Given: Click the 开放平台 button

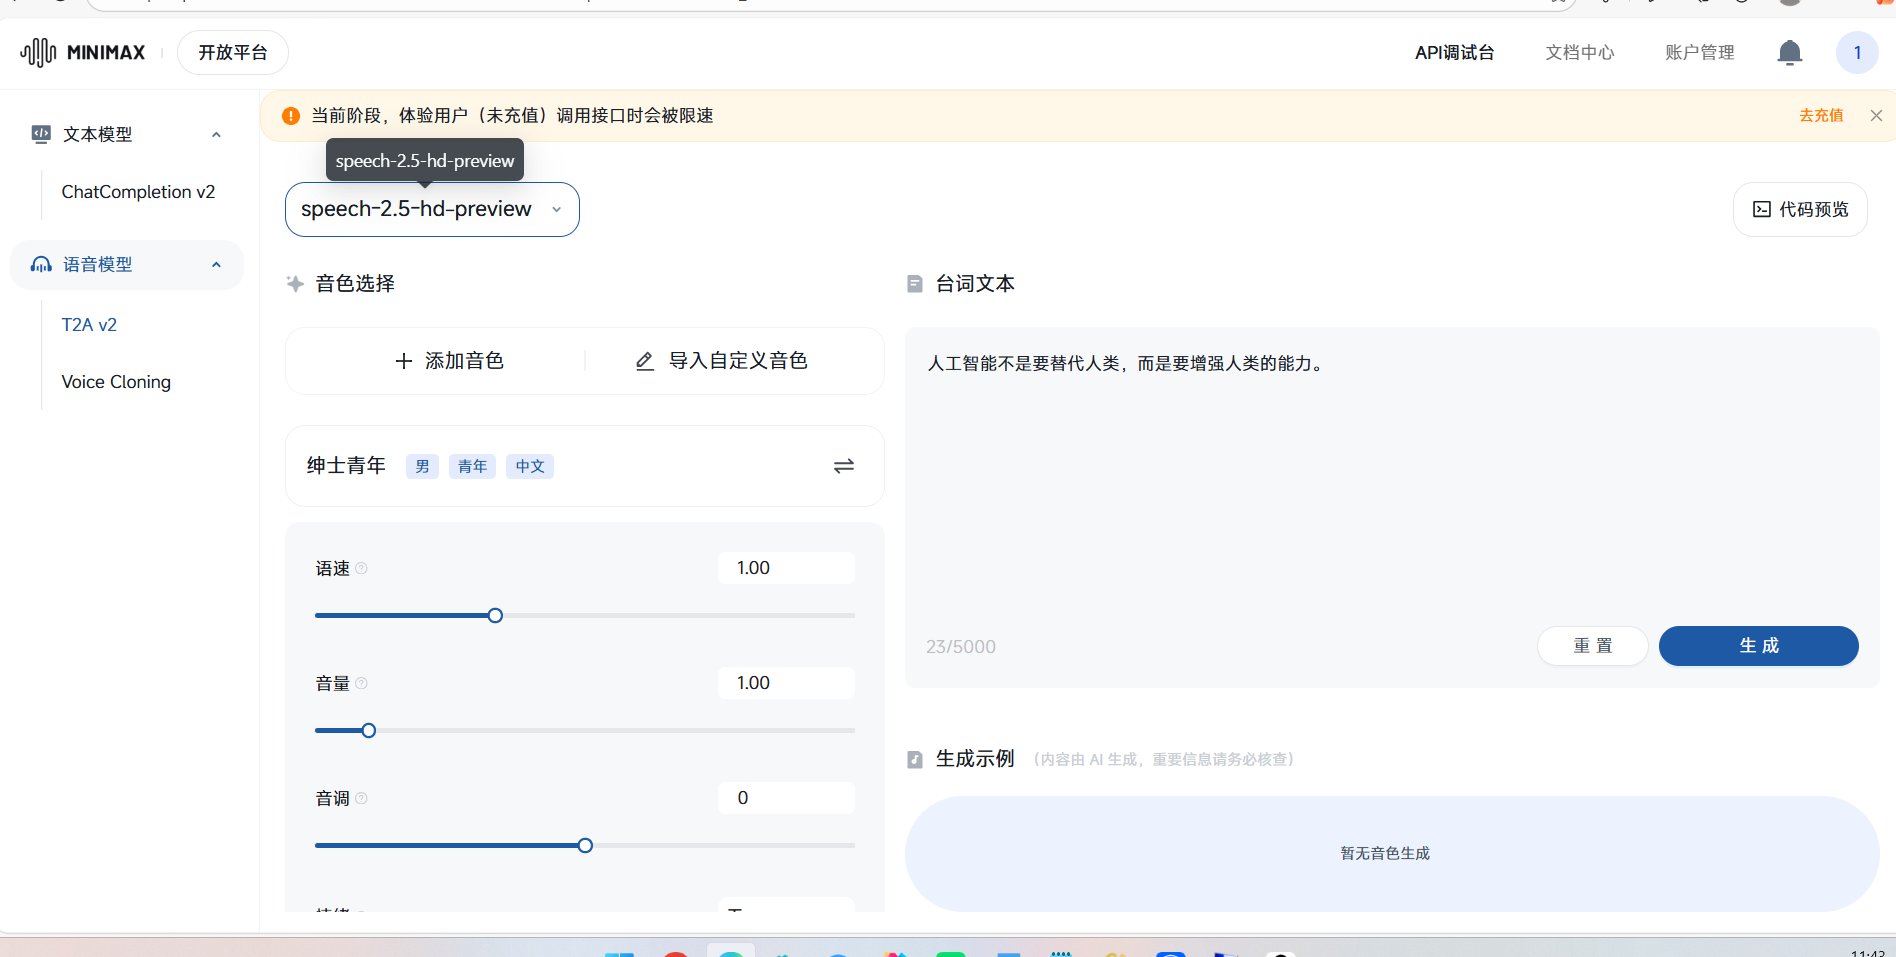Looking at the screenshot, I should [233, 52].
